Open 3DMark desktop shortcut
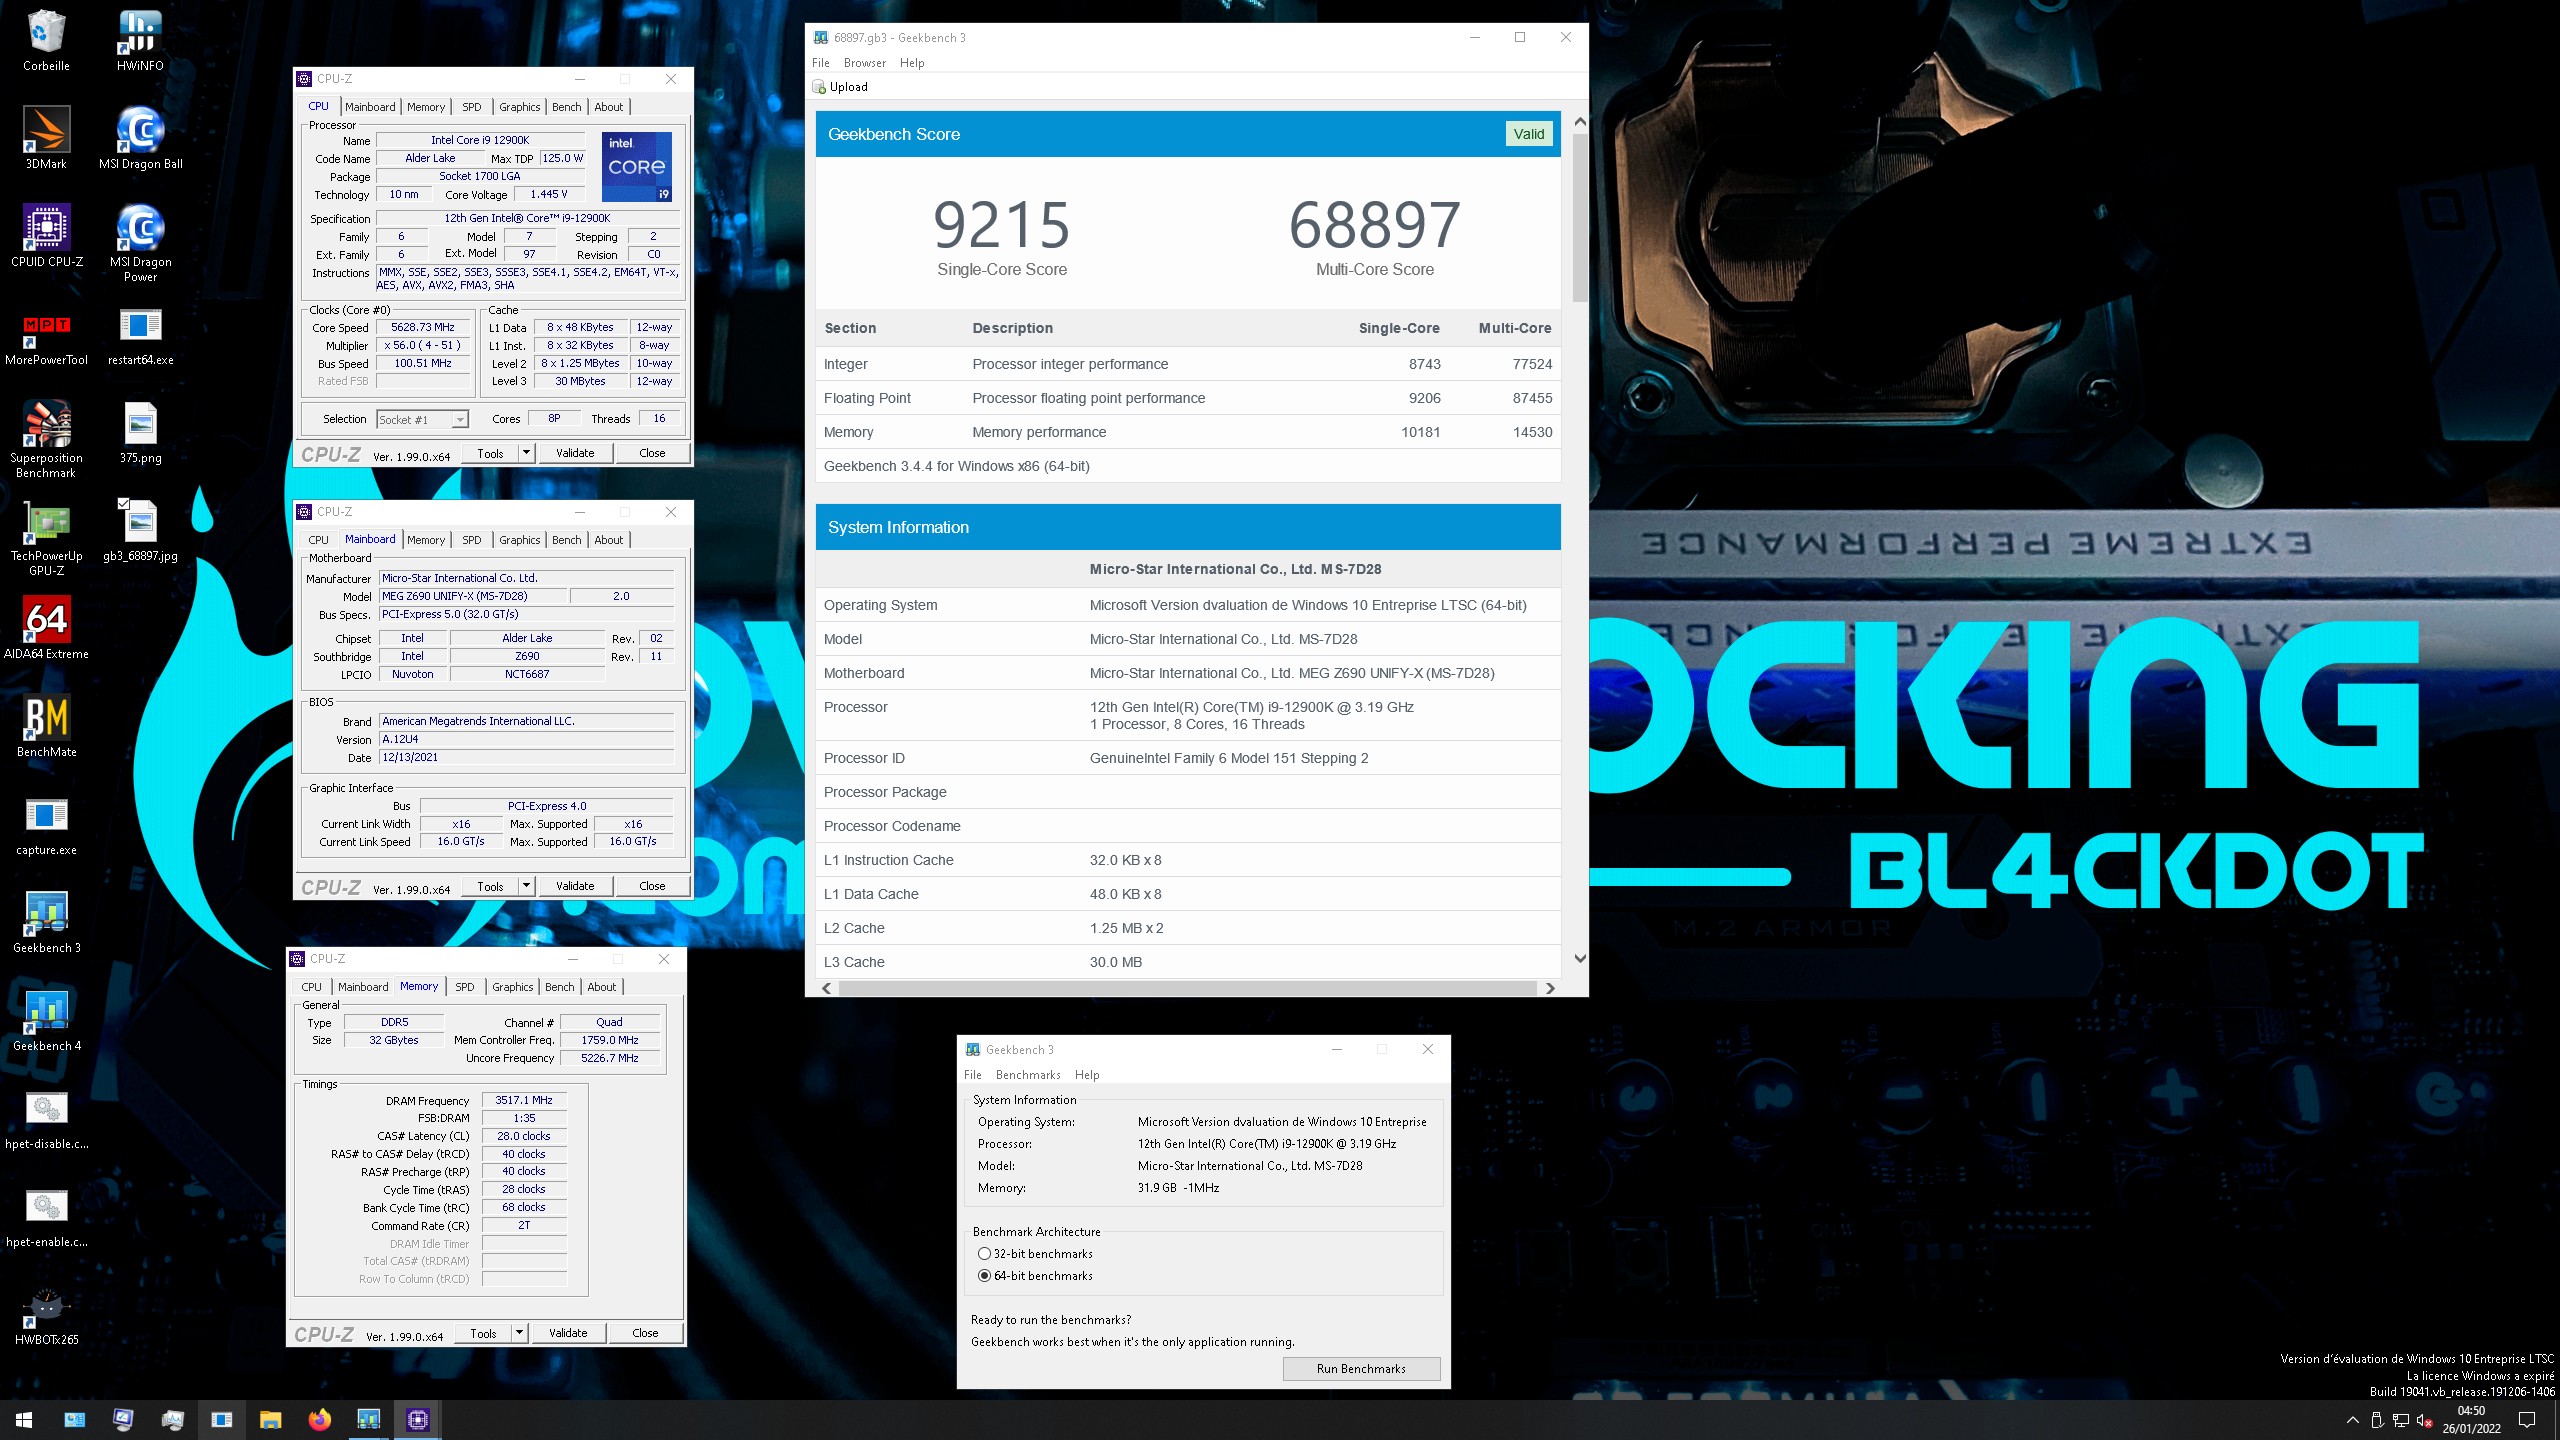2560x1440 pixels. pos(46,138)
